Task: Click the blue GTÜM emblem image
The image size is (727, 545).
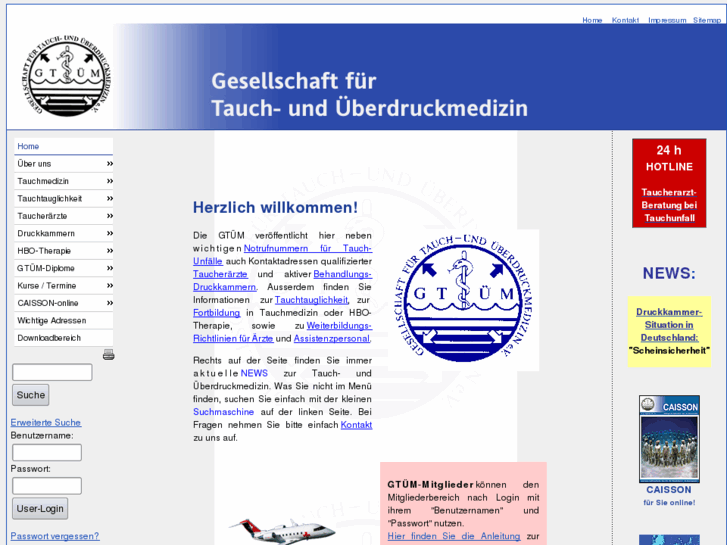Action: 465,298
